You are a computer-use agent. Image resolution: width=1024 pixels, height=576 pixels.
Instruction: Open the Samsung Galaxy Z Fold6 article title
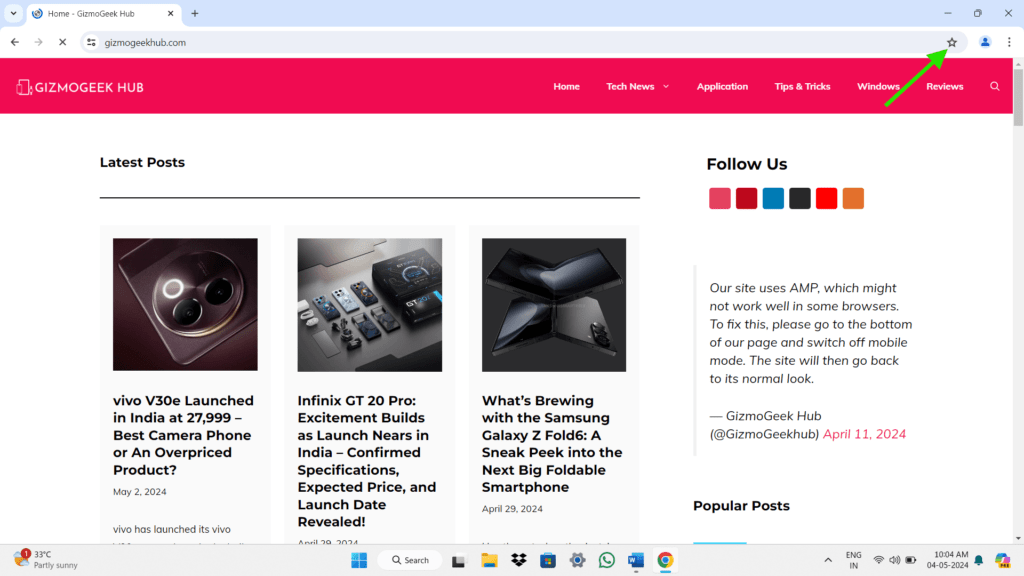[x=552, y=443]
